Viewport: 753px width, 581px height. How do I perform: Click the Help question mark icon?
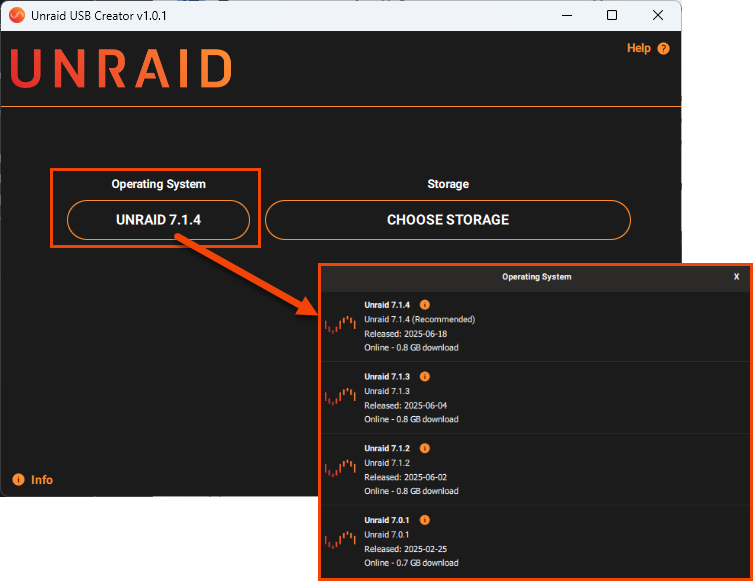tap(663, 48)
